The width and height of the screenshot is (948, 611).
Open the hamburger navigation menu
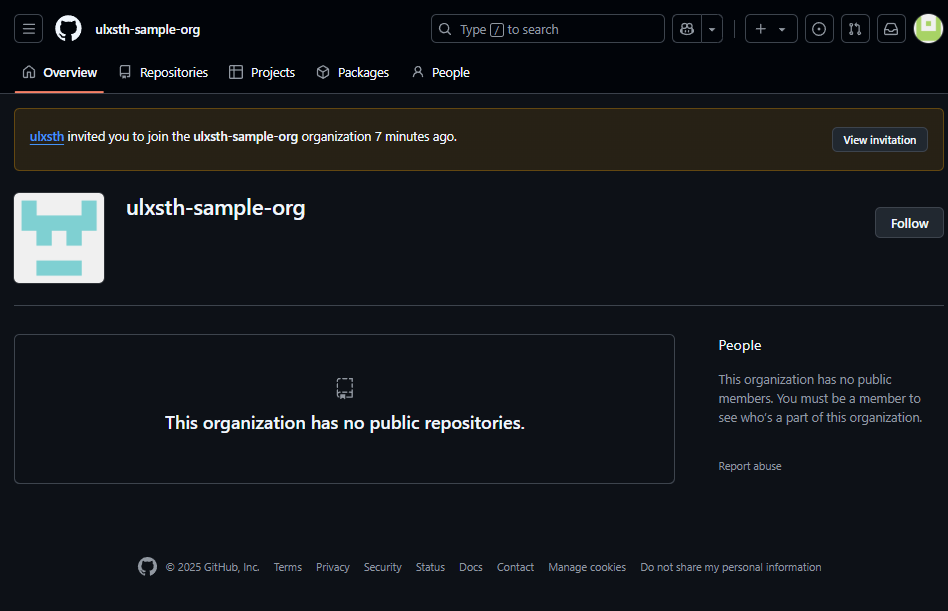(x=28, y=29)
